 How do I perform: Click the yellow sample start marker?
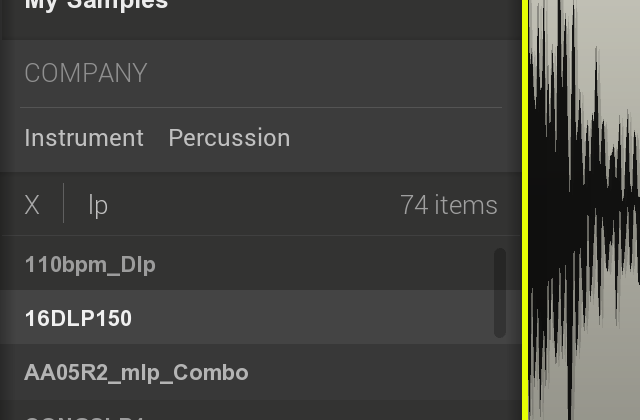525,210
